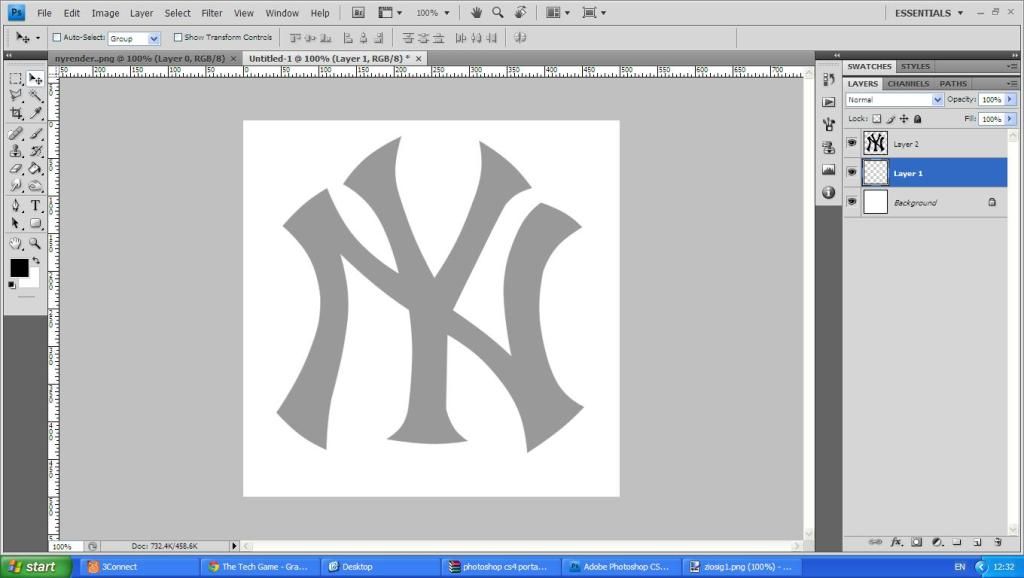
Task: Add a layer style with fx button
Action: coord(897,542)
